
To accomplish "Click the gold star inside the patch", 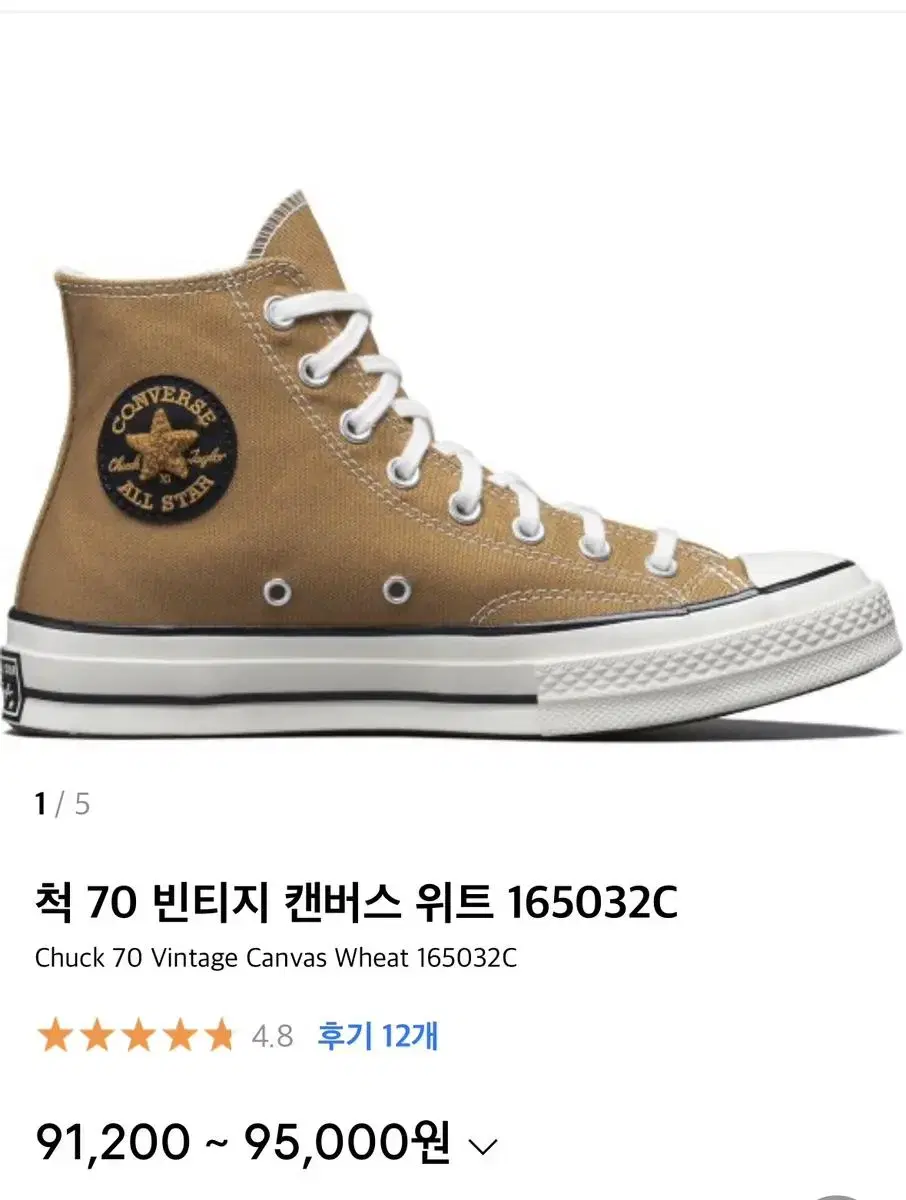I will click(163, 448).
